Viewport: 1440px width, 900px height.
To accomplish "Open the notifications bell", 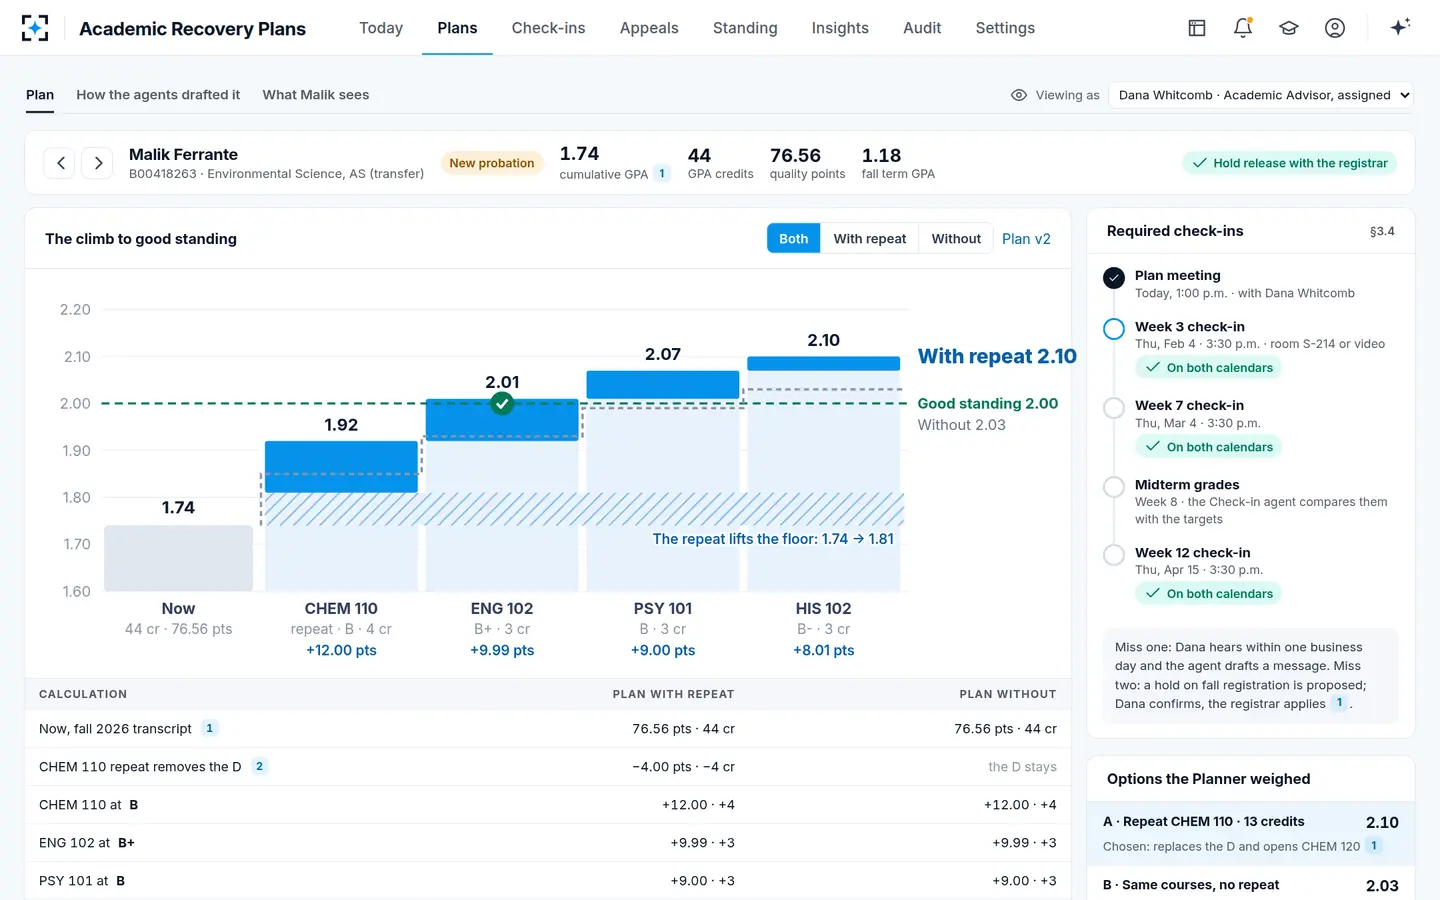I will pyautogui.click(x=1243, y=28).
